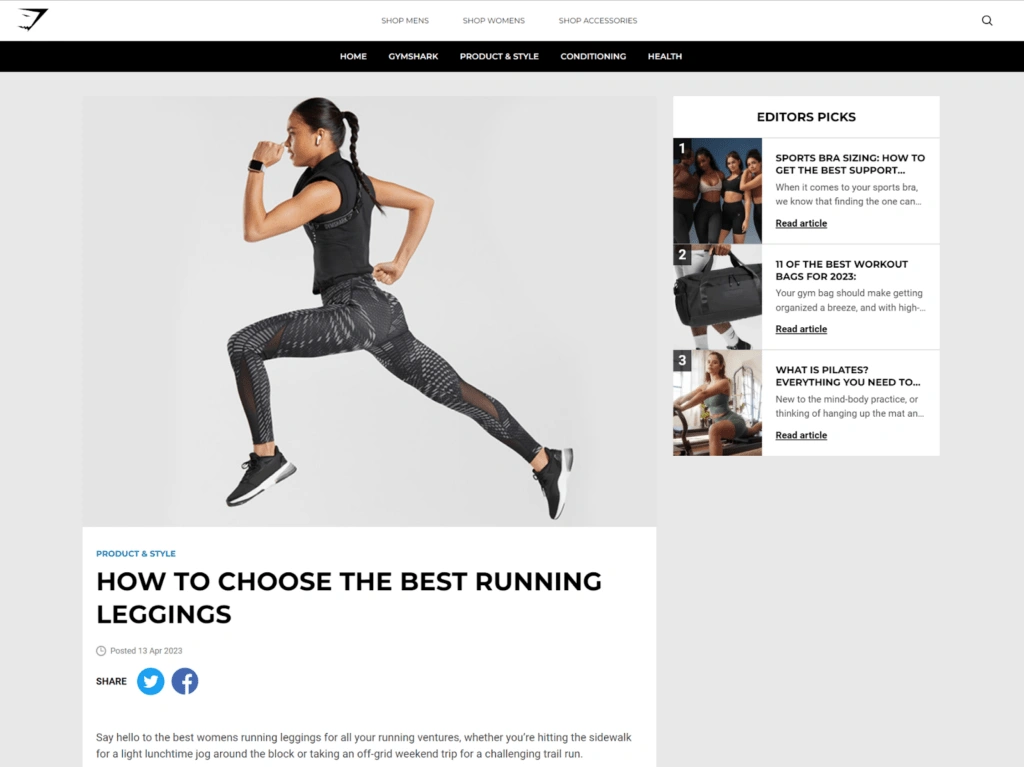Open the workout bag thumbnail image
This screenshot has width=1024, height=767.
pyautogui.click(x=717, y=297)
